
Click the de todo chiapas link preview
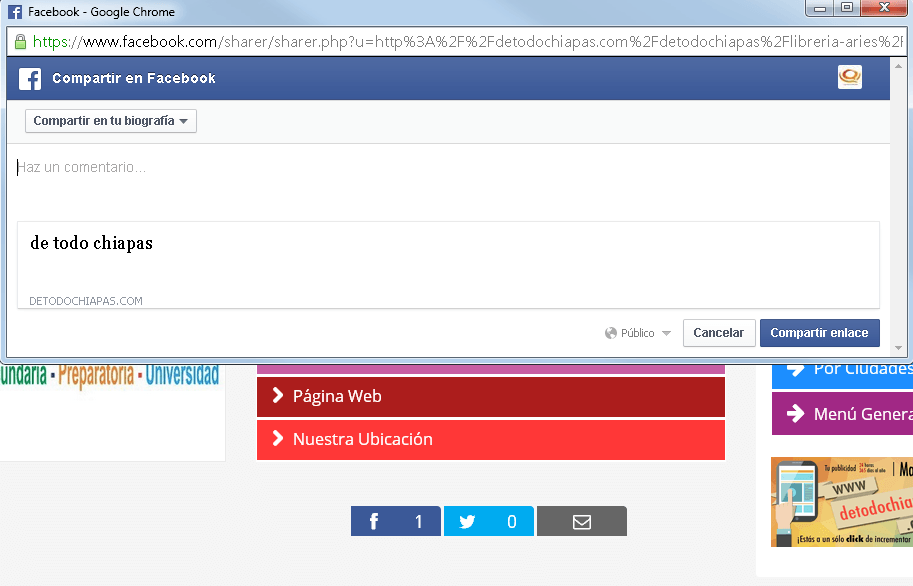coord(448,265)
